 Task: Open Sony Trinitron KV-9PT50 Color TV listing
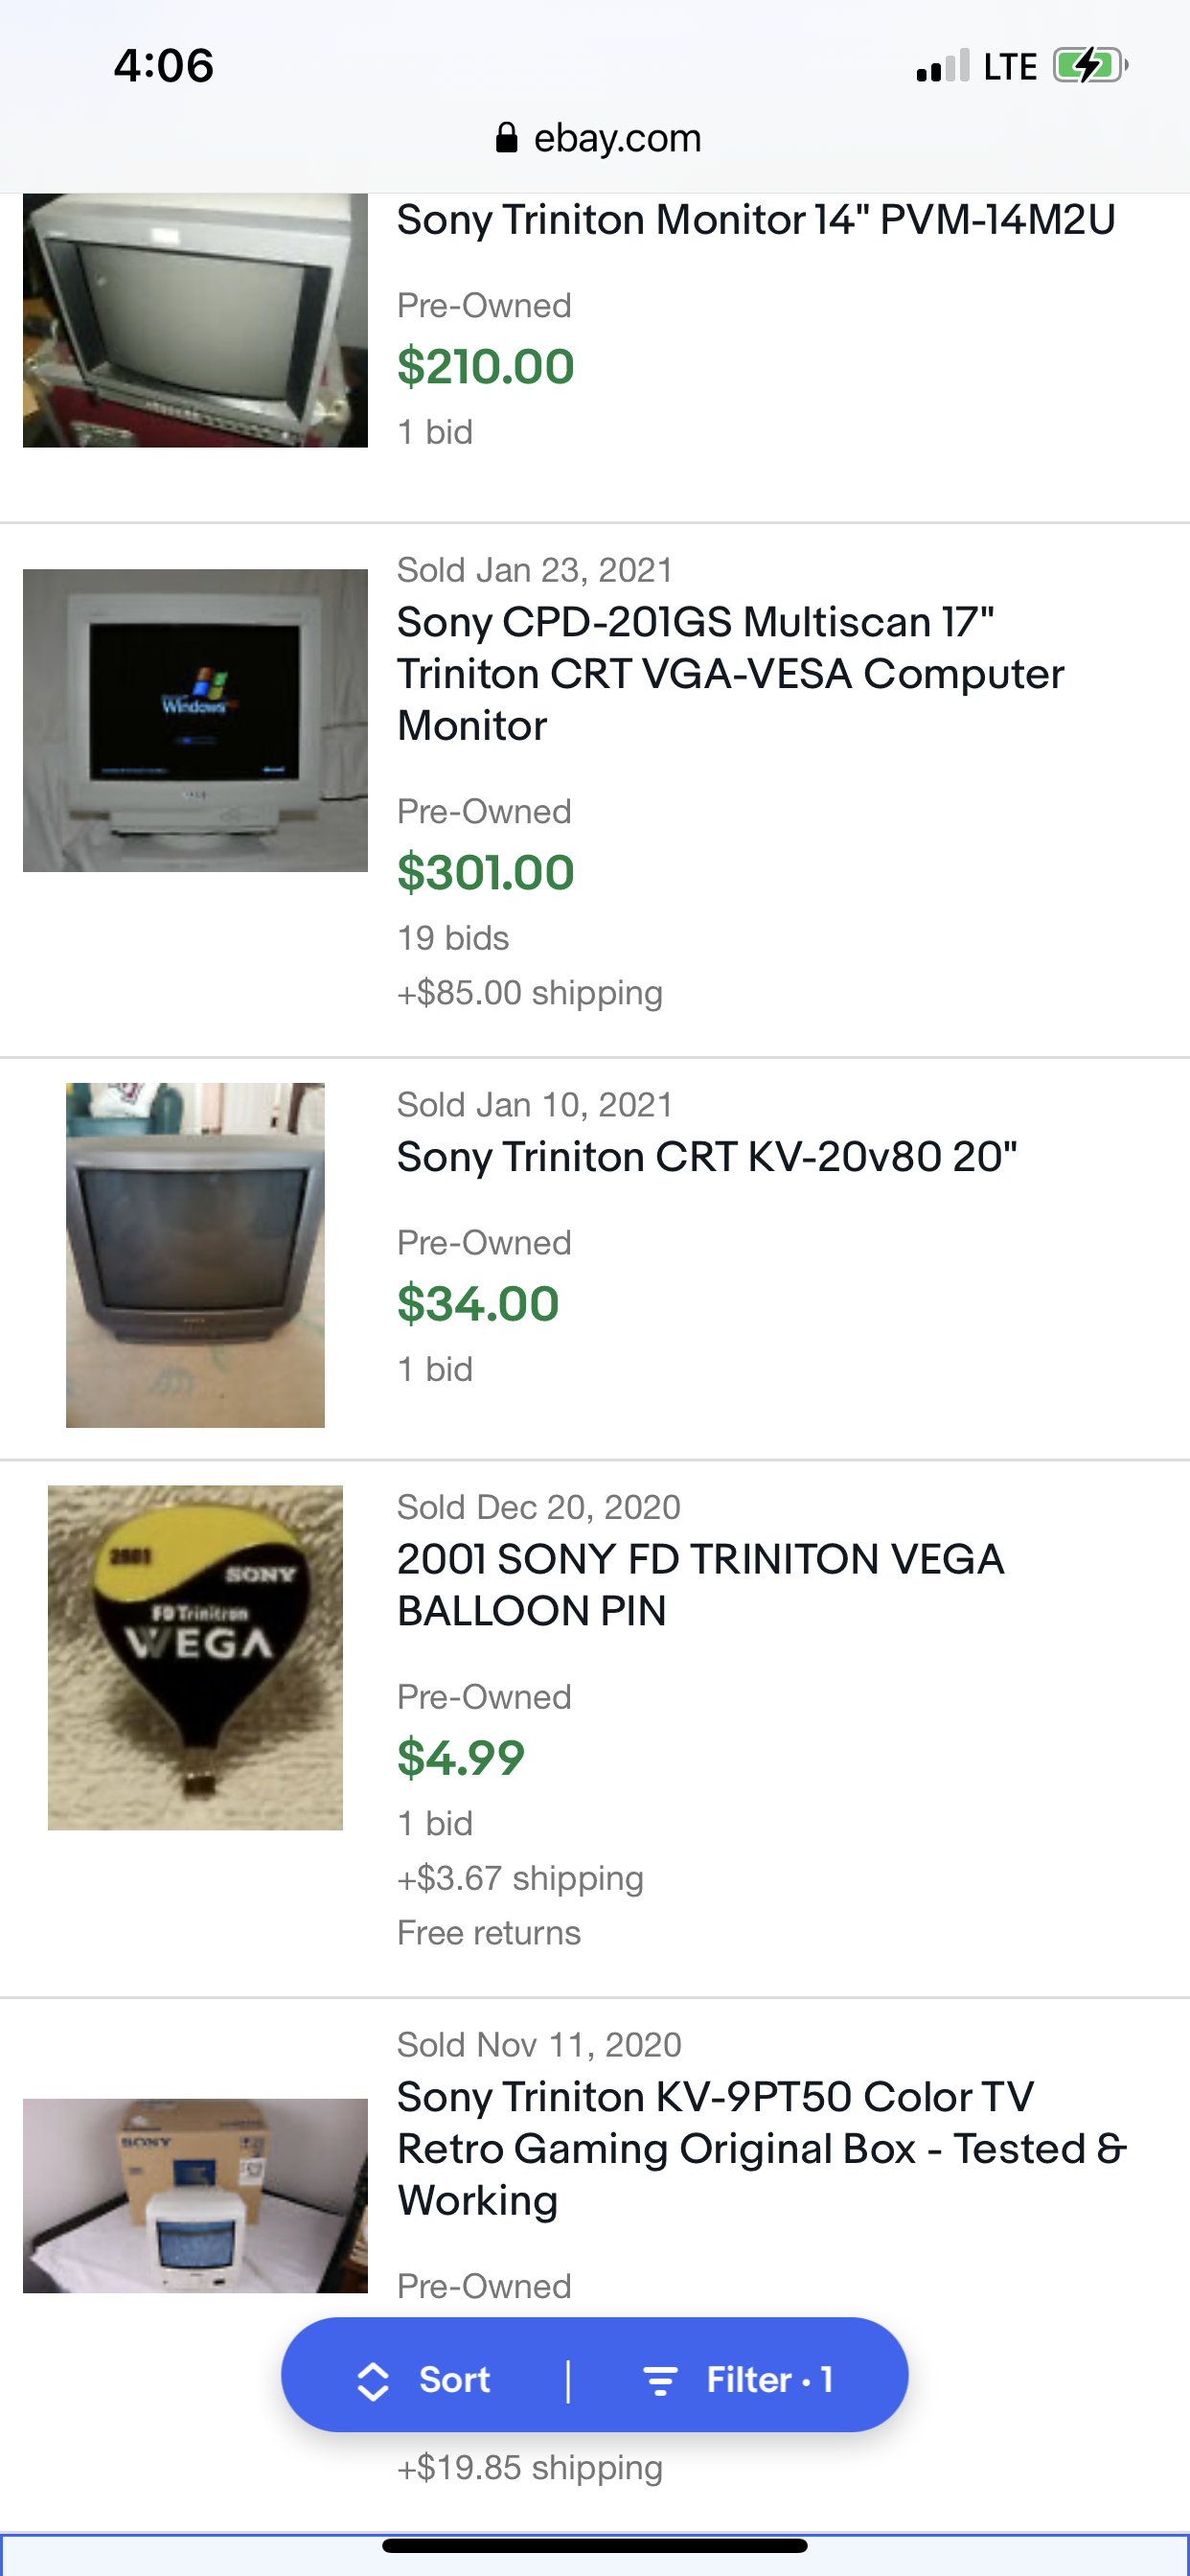tap(760, 2148)
